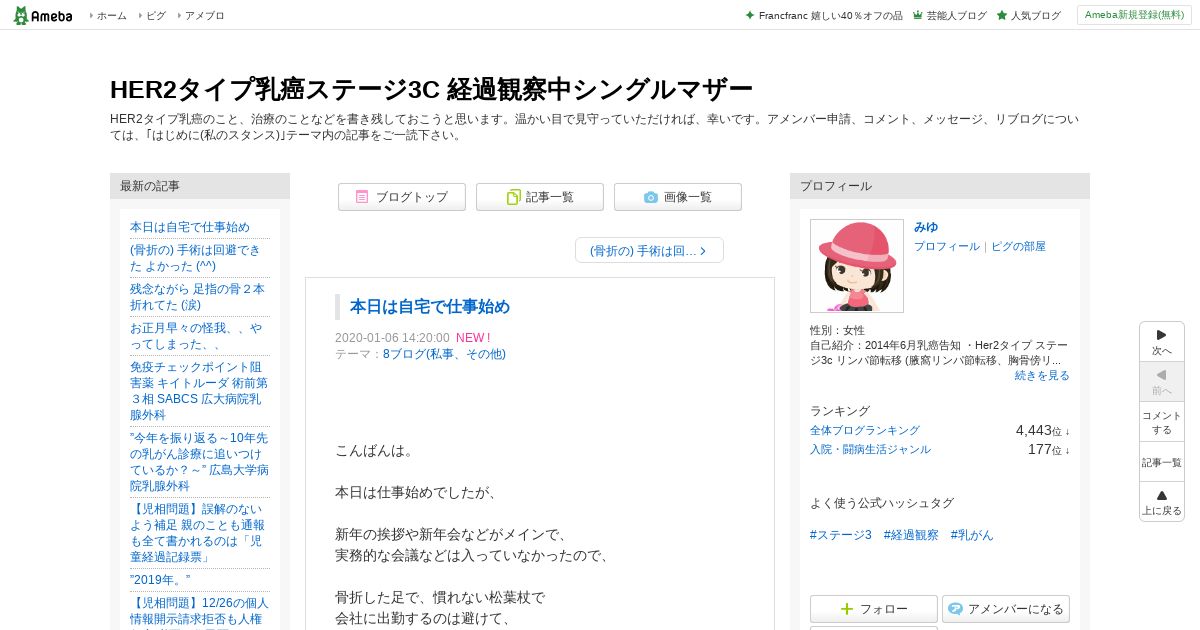Click the profile avatar image
This screenshot has width=1200, height=630.
tap(857, 266)
